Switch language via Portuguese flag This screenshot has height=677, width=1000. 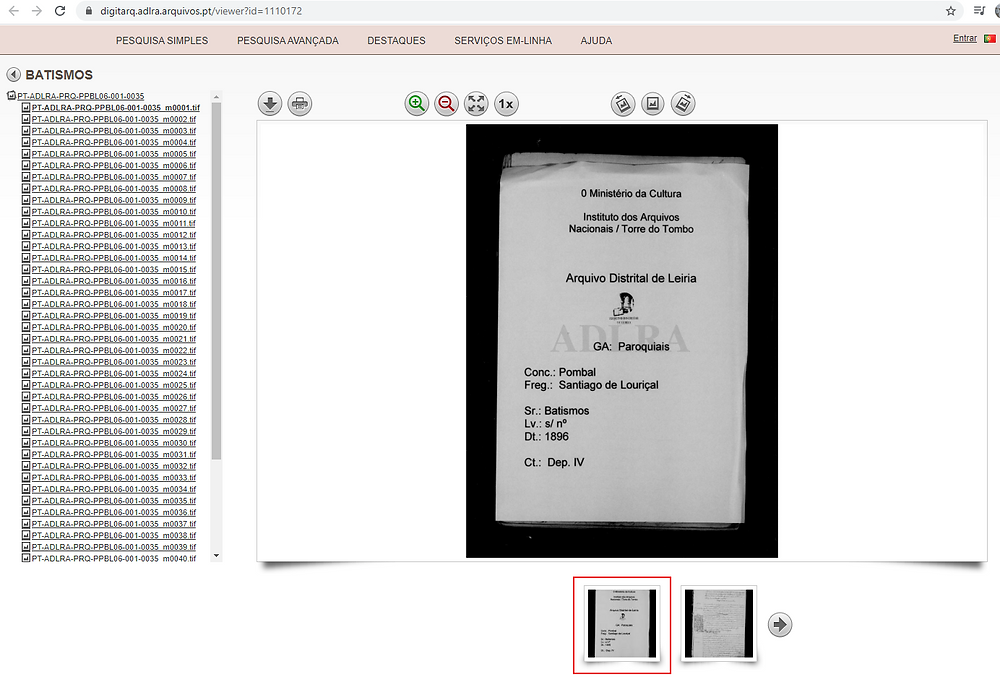click(990, 38)
